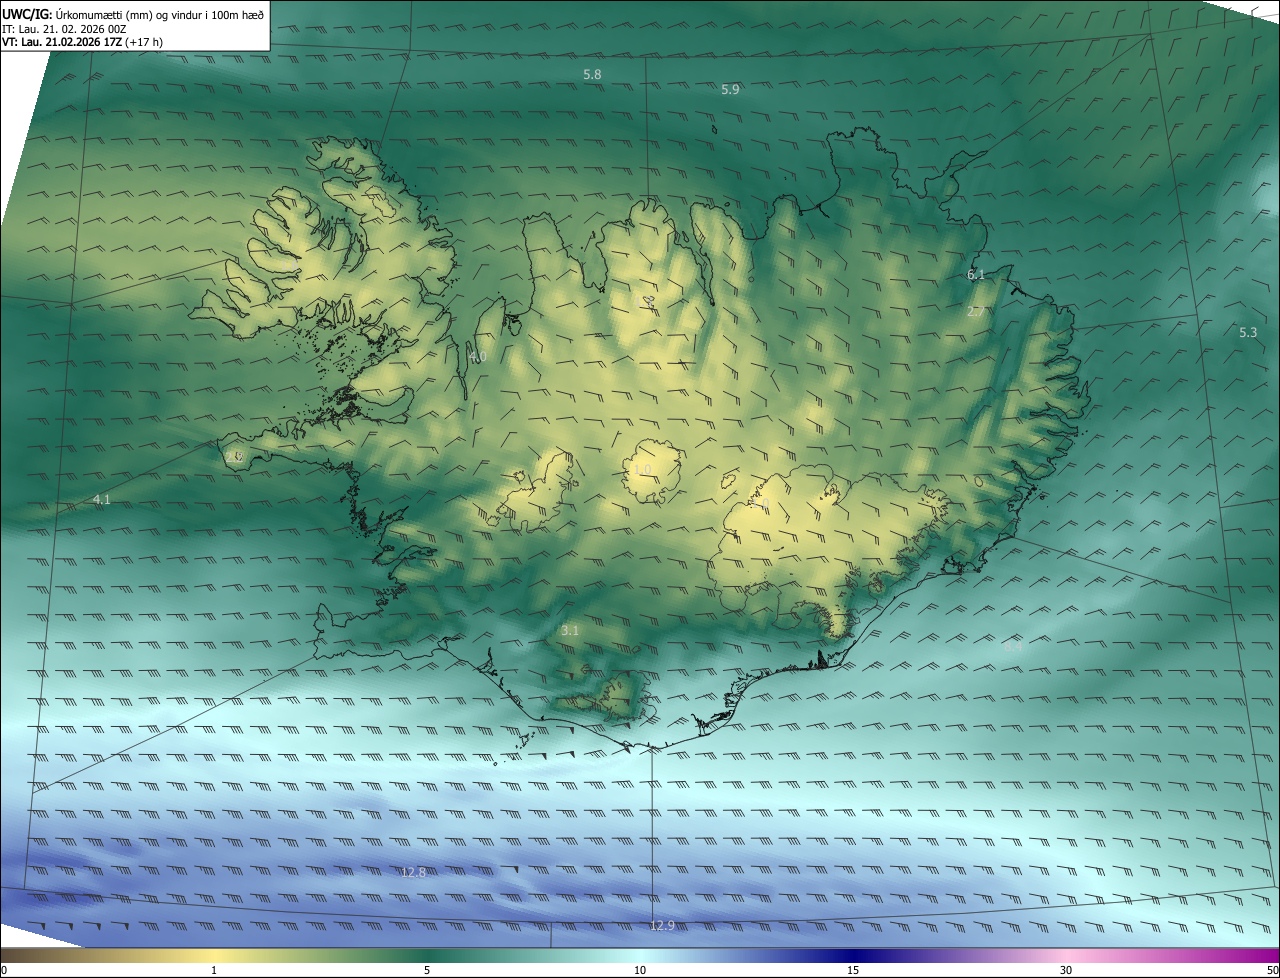Viewport: 1280px width, 978px height.
Task: Click the 12.9 value near the bottom edge
Action: pyautogui.click(x=662, y=925)
